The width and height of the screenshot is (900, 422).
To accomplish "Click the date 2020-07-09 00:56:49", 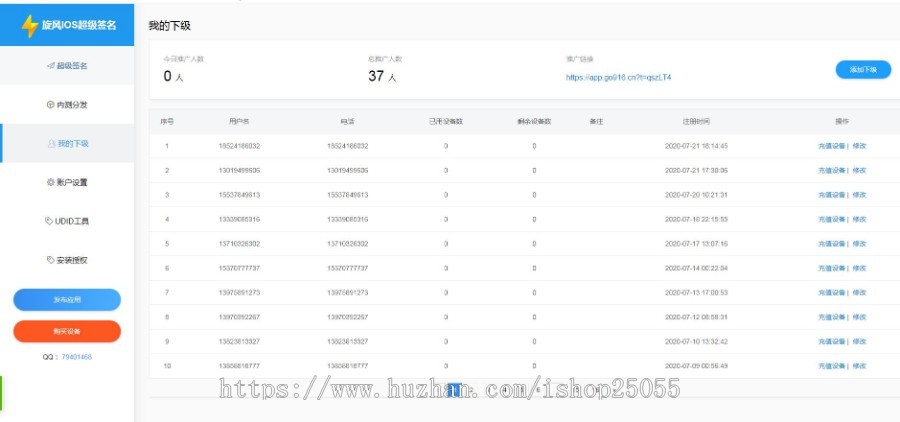I will click(696, 366).
